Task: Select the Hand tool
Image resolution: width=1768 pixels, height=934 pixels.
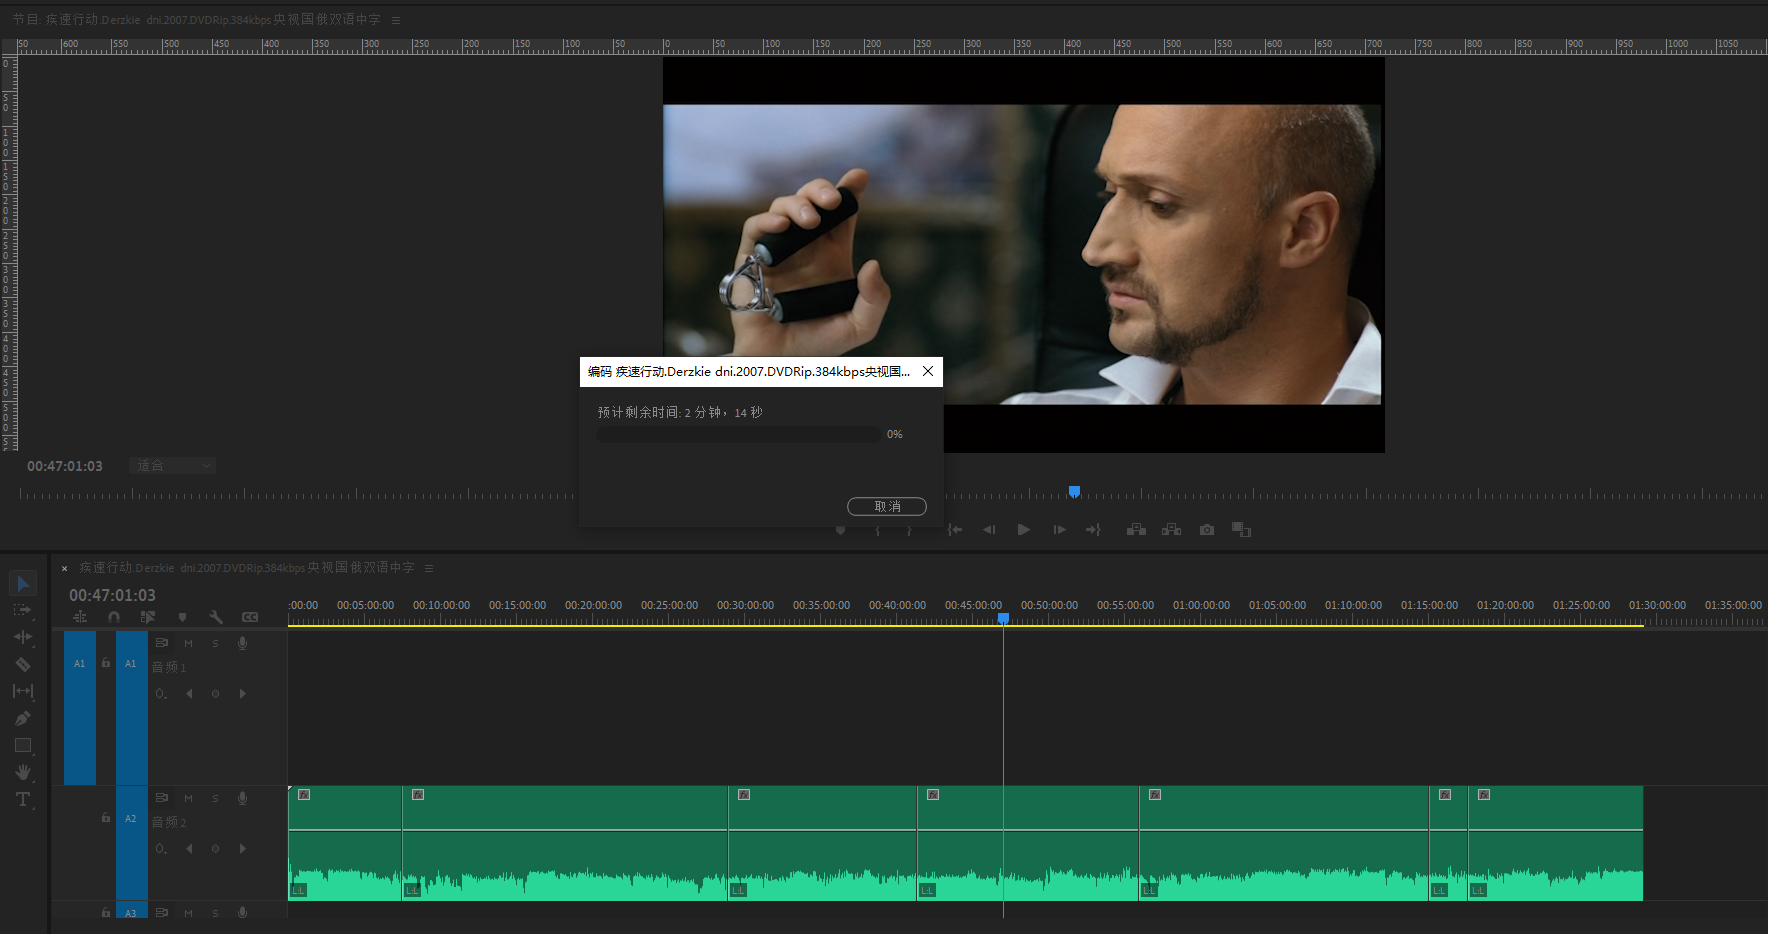Action: 22,772
